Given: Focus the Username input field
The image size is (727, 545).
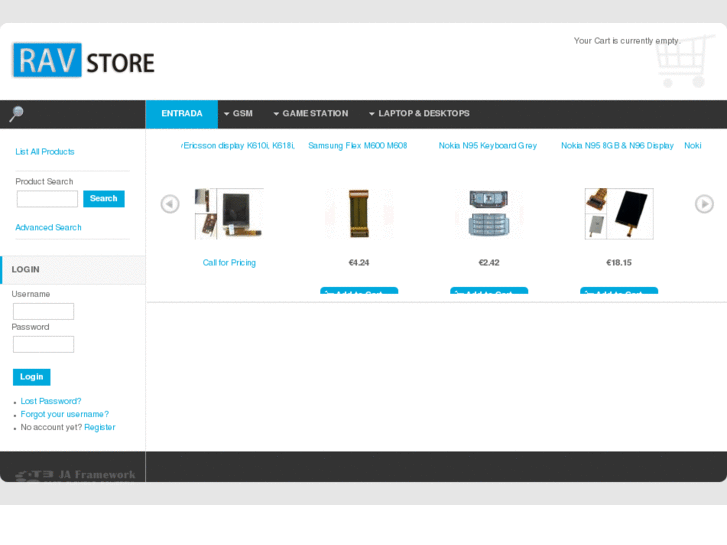Looking at the screenshot, I should coord(43,311).
